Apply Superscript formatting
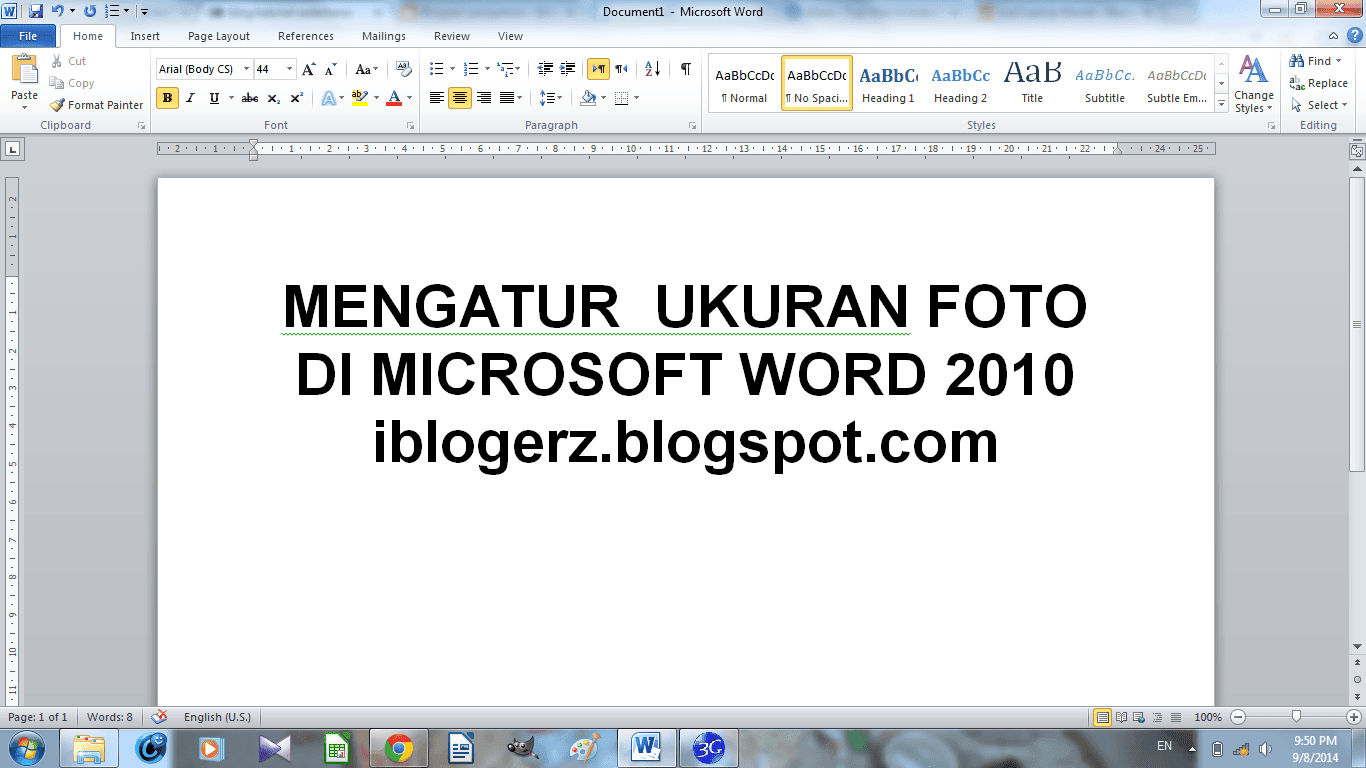The height and width of the screenshot is (768, 1366). click(x=296, y=98)
